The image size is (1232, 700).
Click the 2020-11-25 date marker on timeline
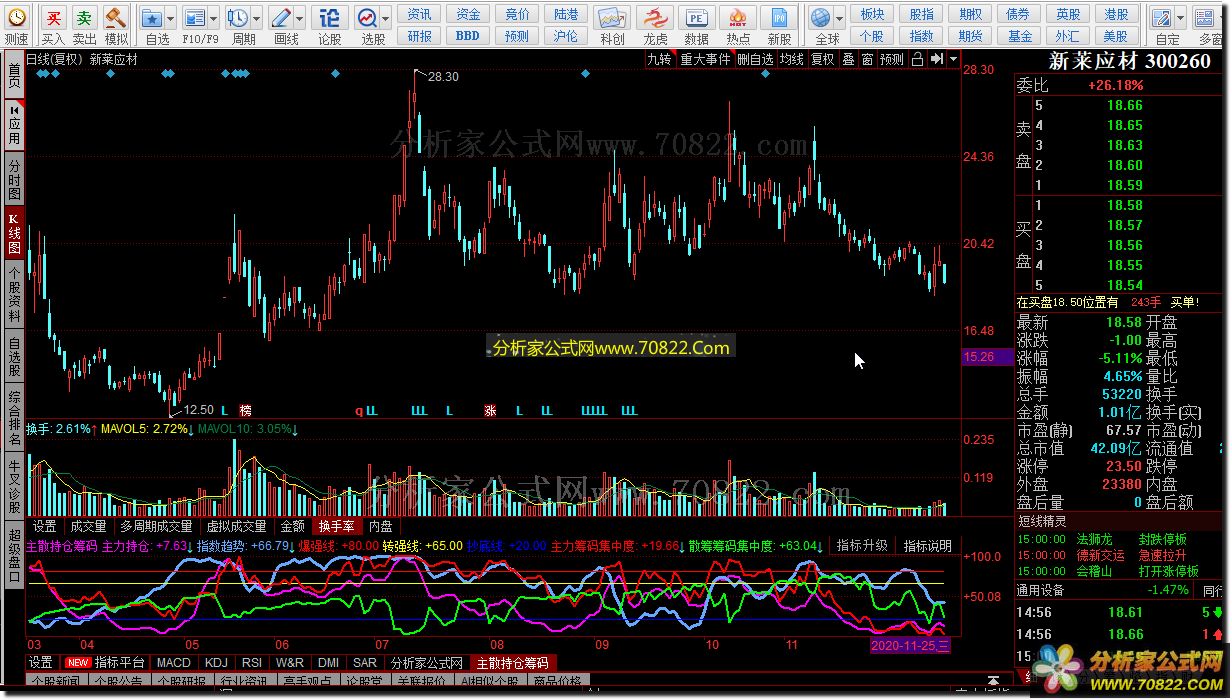[911, 646]
